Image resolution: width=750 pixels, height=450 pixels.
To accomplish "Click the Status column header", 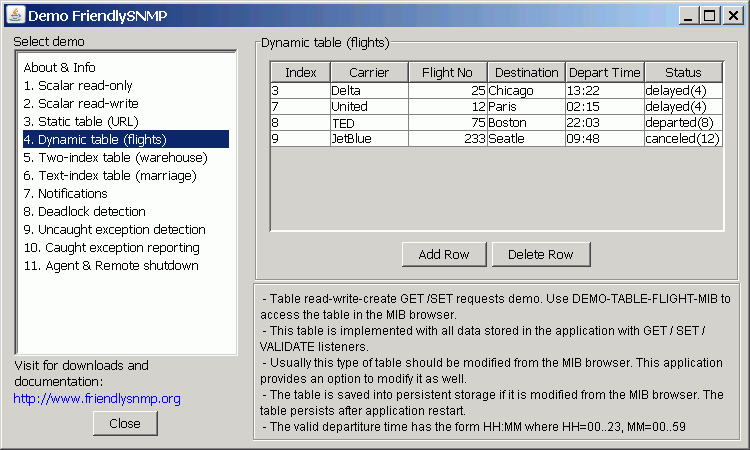I will tap(683, 72).
